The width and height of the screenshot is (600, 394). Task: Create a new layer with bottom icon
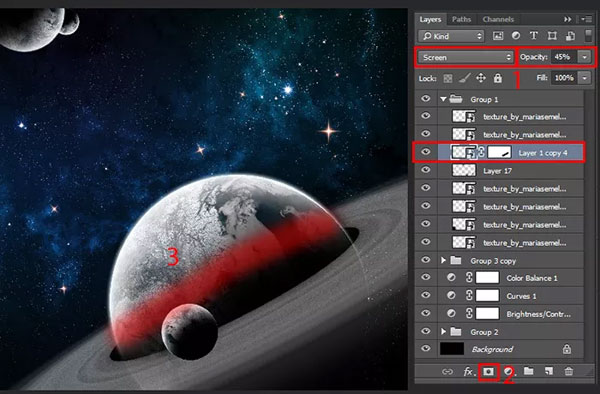pos(549,371)
